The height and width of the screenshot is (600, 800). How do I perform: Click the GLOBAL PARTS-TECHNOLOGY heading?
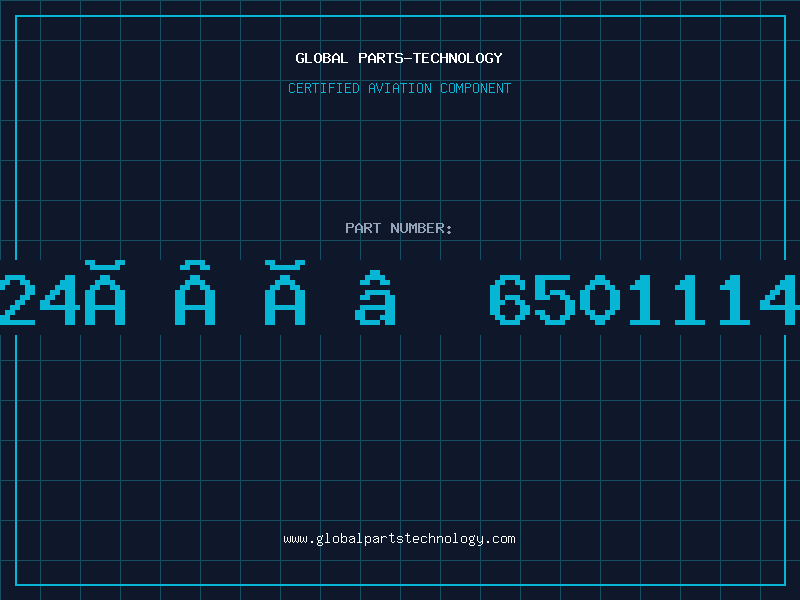click(399, 58)
